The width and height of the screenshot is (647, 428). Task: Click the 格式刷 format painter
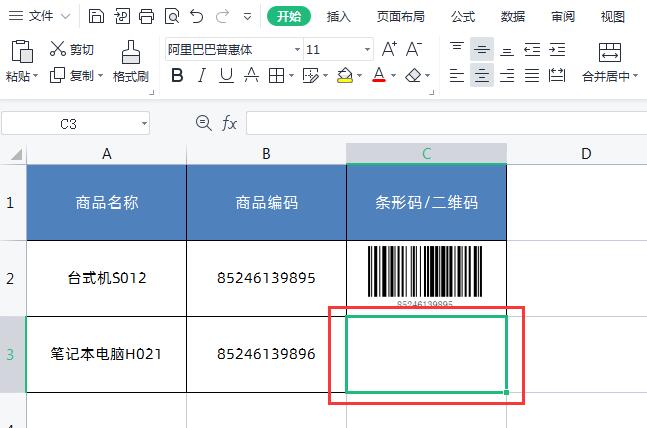[x=131, y=62]
